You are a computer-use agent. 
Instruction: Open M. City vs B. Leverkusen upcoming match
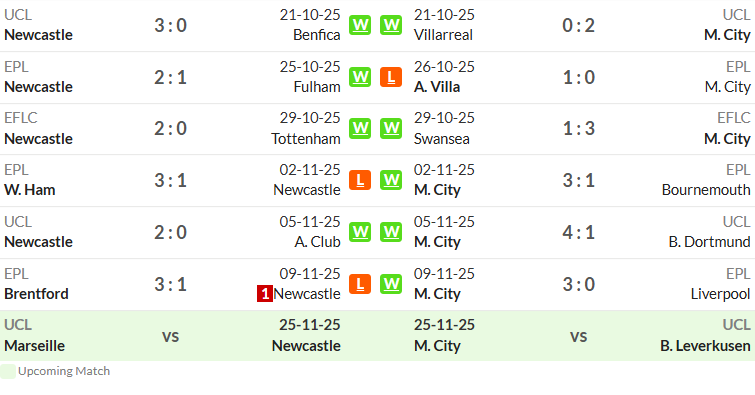(579, 336)
